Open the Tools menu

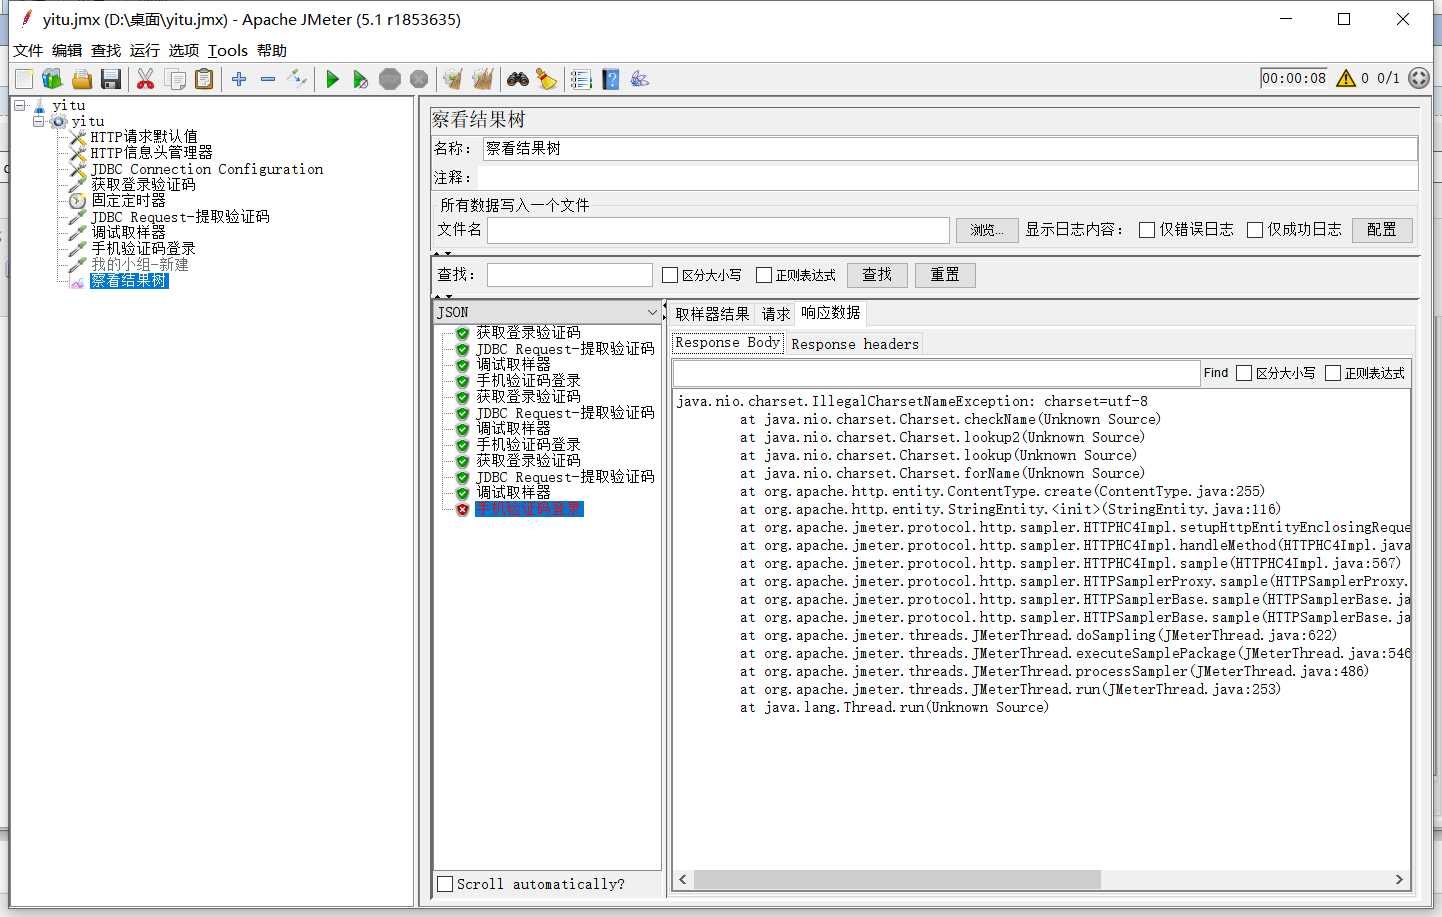coord(228,51)
